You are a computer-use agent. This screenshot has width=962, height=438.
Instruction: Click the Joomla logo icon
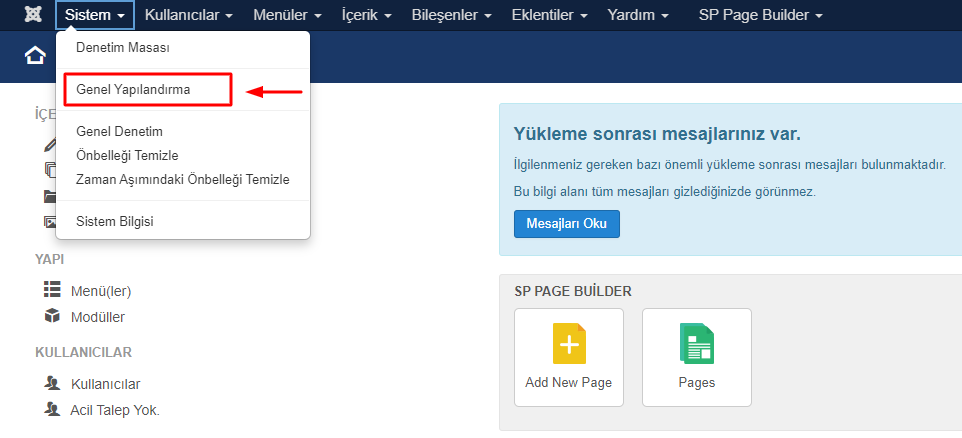point(32,15)
